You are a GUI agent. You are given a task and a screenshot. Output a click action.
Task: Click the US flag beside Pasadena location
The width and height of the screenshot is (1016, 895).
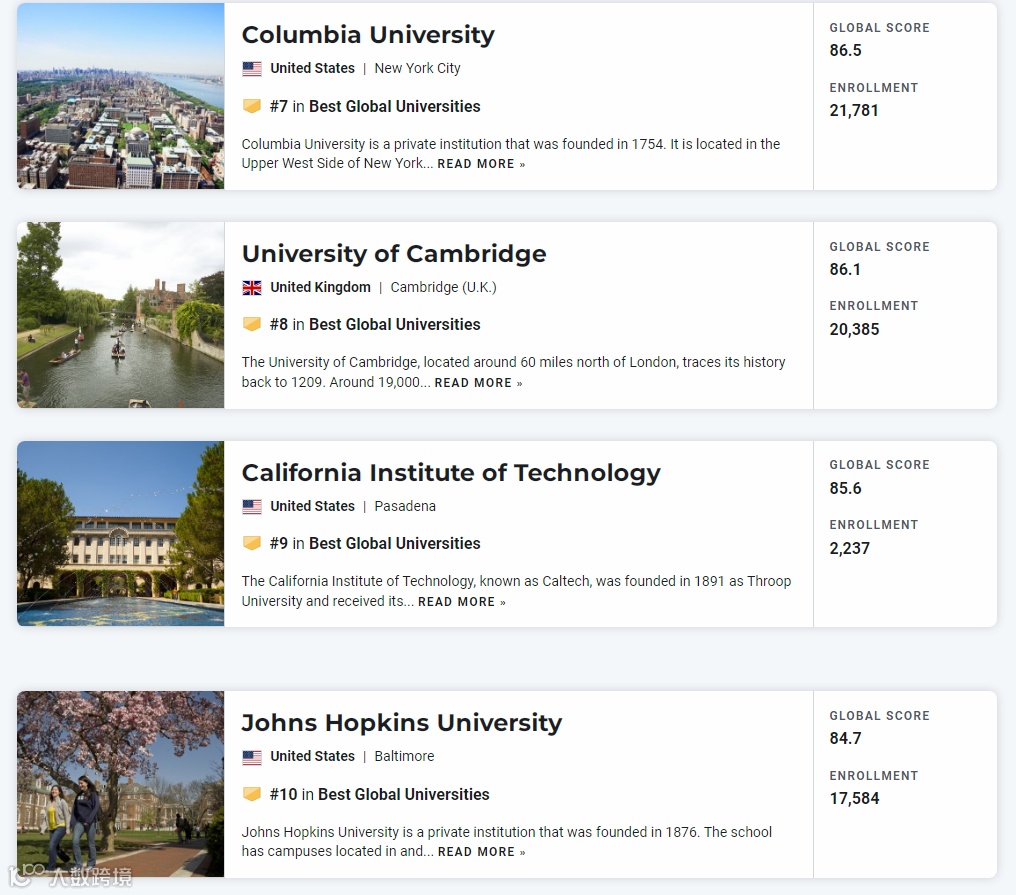click(252, 507)
